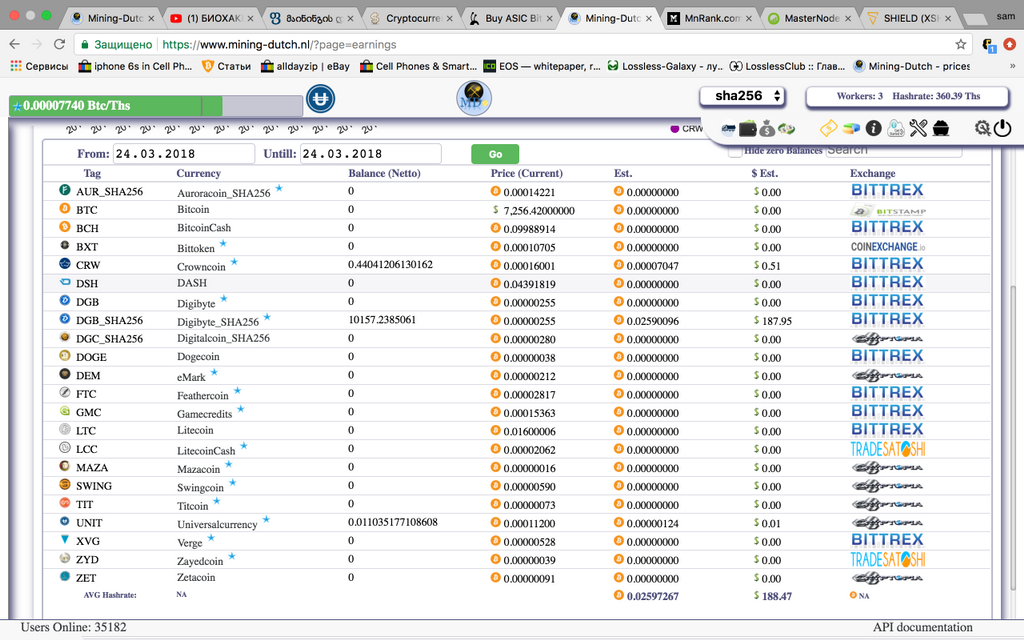Click the round U coin logo
1024x640 pixels.
pos(320,99)
